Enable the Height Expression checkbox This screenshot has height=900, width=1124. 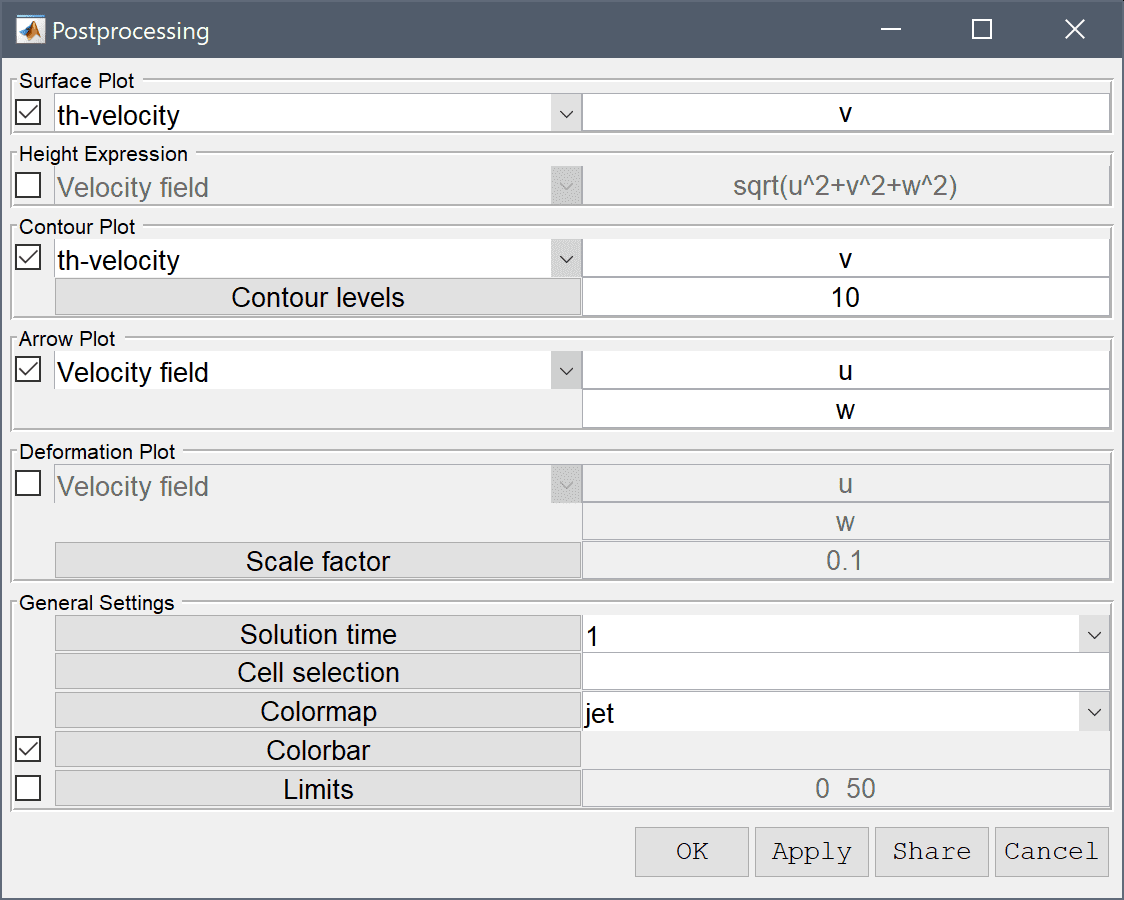tap(28, 185)
